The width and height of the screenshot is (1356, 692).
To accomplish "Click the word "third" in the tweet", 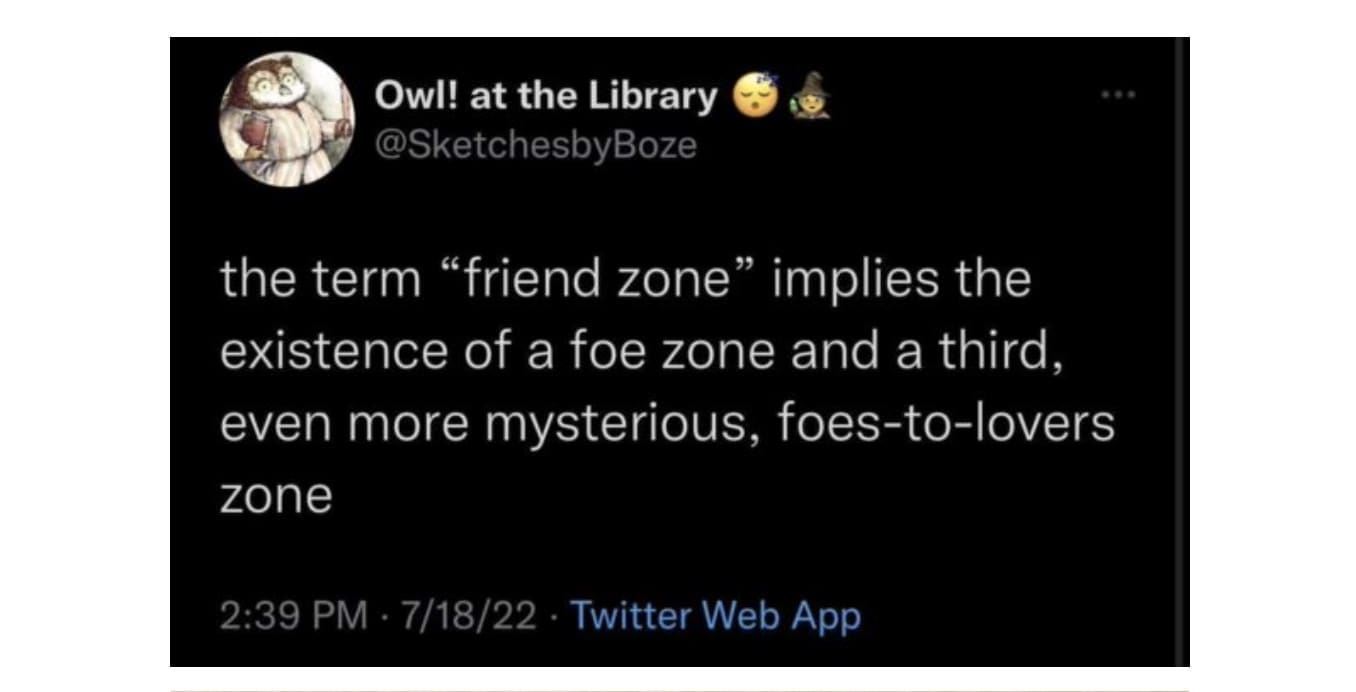I will point(1005,352).
